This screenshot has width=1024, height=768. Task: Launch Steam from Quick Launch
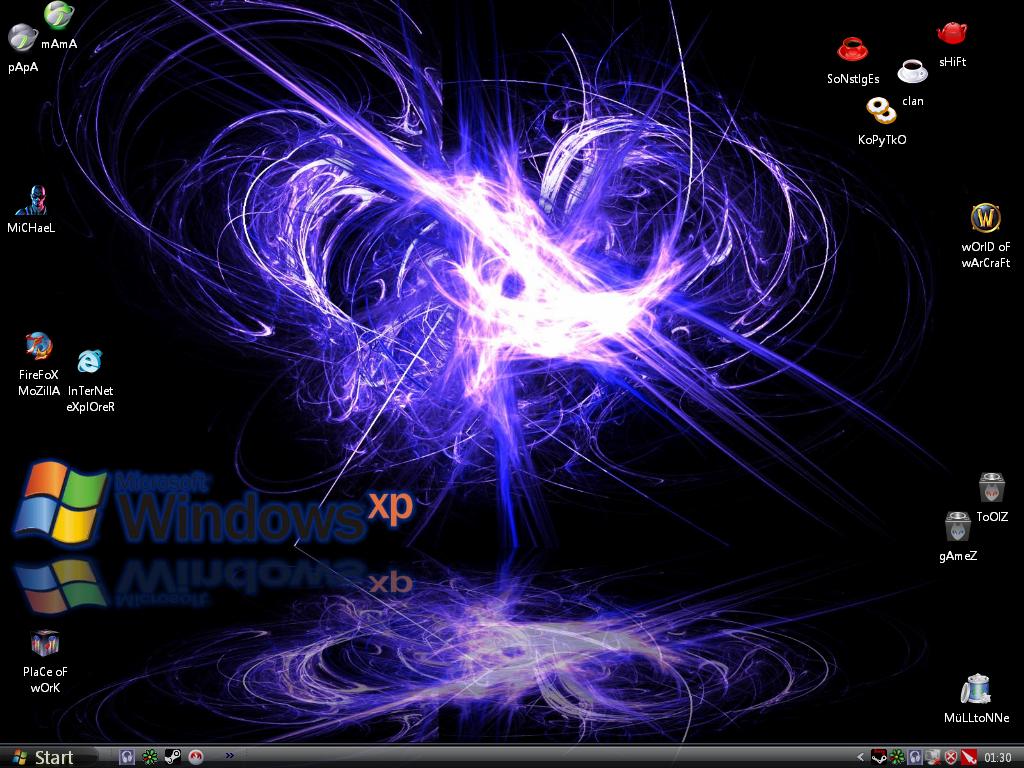pyautogui.click(x=172, y=758)
